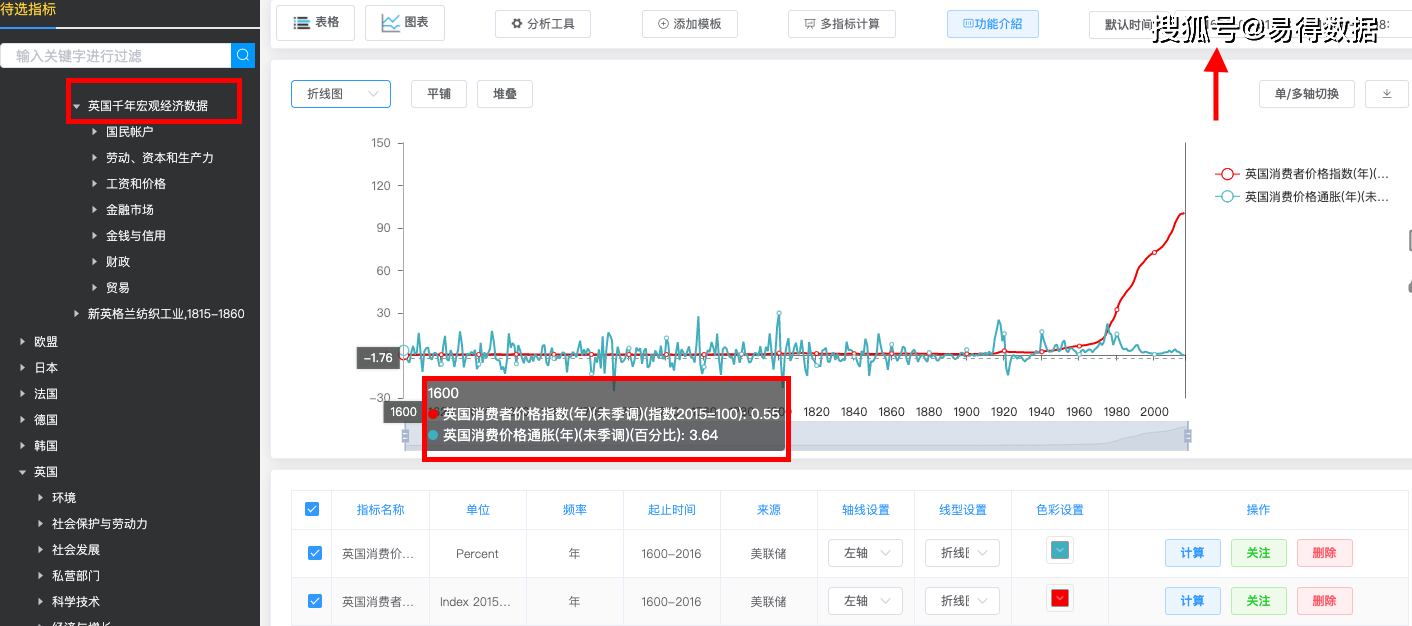Expand the 法国 country node
The image size is (1412, 626).
22,393
